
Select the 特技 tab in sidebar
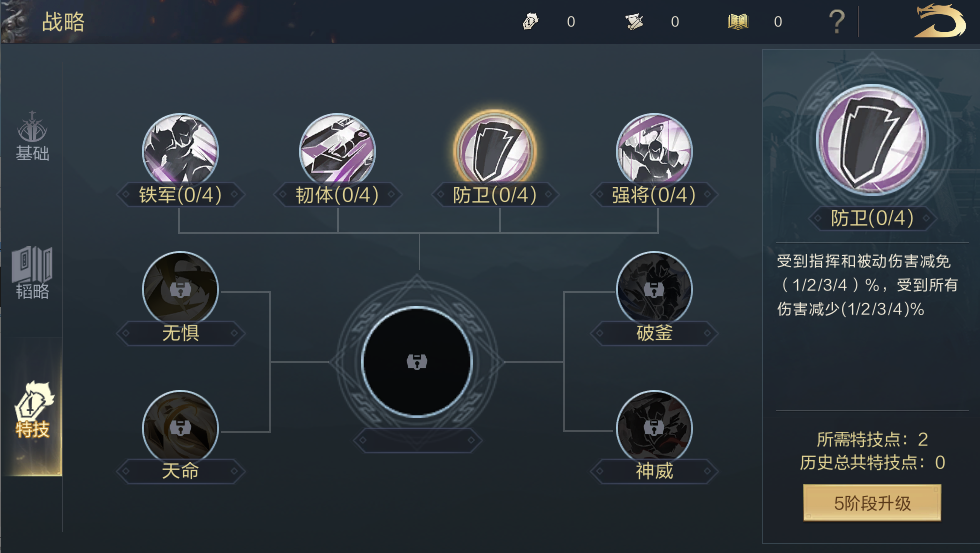click(x=32, y=409)
